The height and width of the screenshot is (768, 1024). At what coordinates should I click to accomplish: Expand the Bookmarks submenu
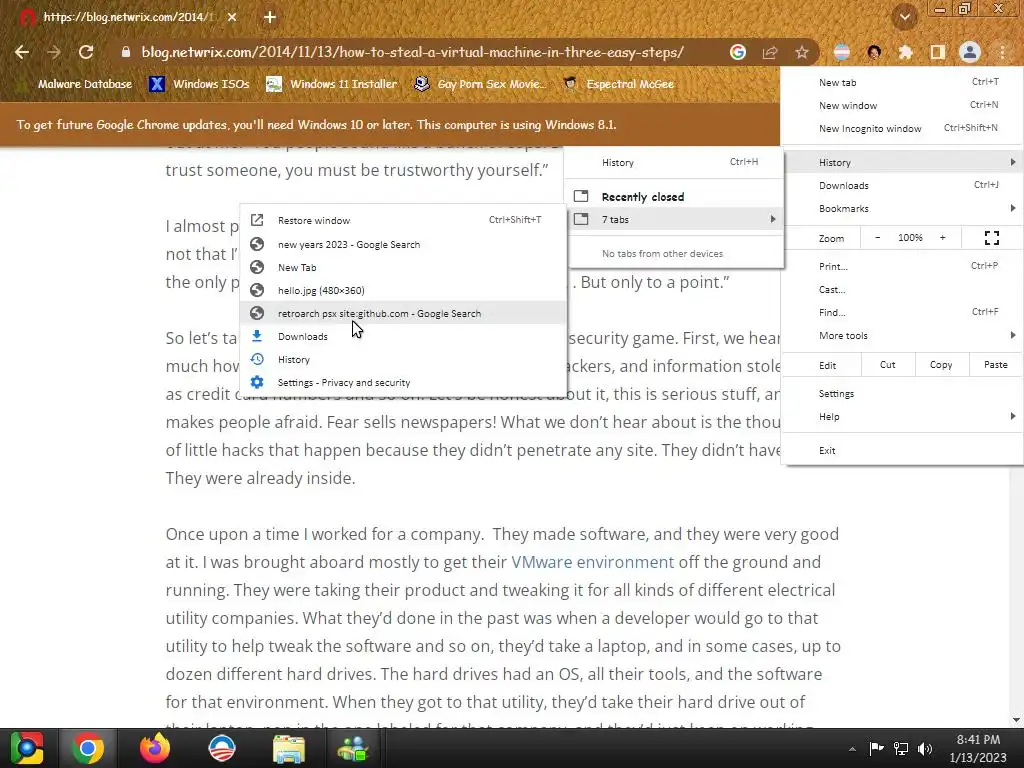[902, 208]
